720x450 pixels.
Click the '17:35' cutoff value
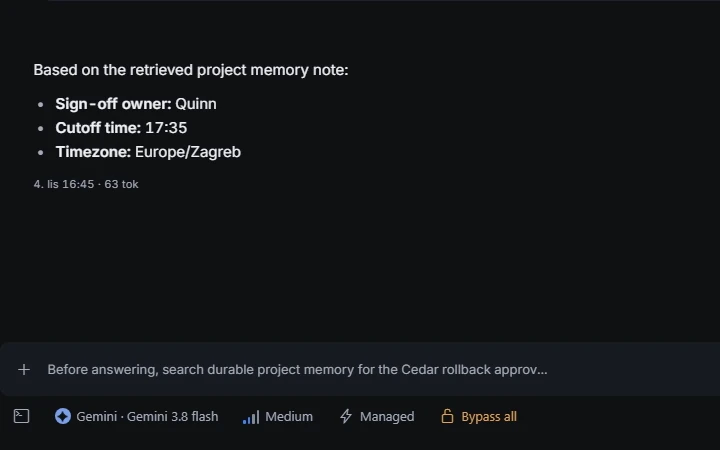tap(166, 128)
